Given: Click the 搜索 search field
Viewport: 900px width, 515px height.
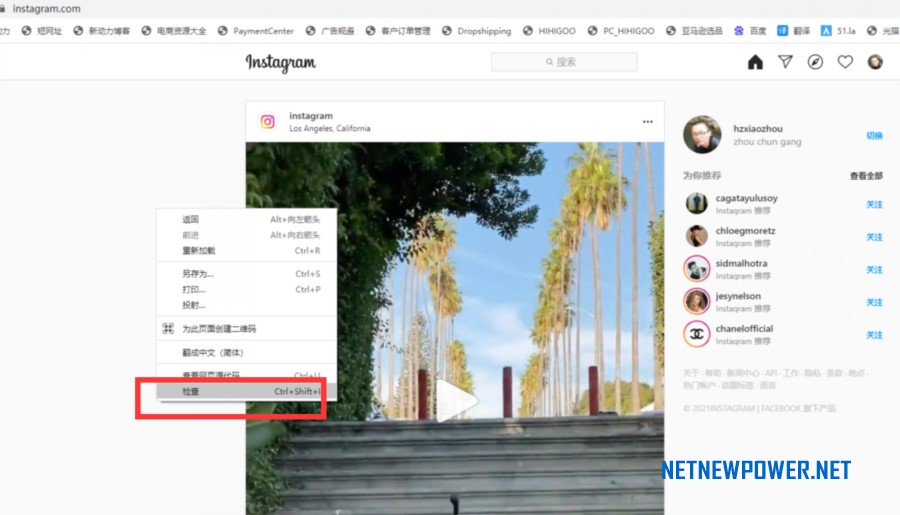Looking at the screenshot, I should point(564,62).
